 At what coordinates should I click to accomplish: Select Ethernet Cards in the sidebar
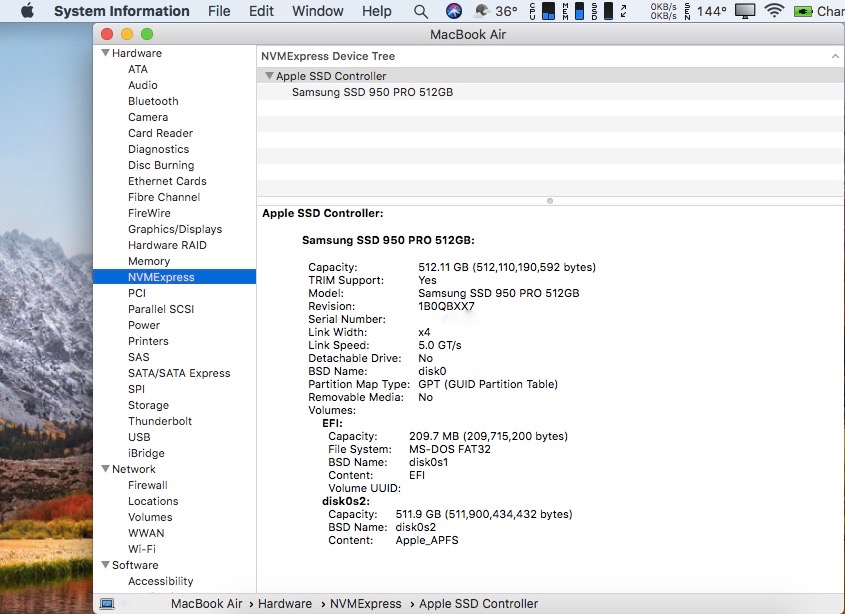click(167, 181)
